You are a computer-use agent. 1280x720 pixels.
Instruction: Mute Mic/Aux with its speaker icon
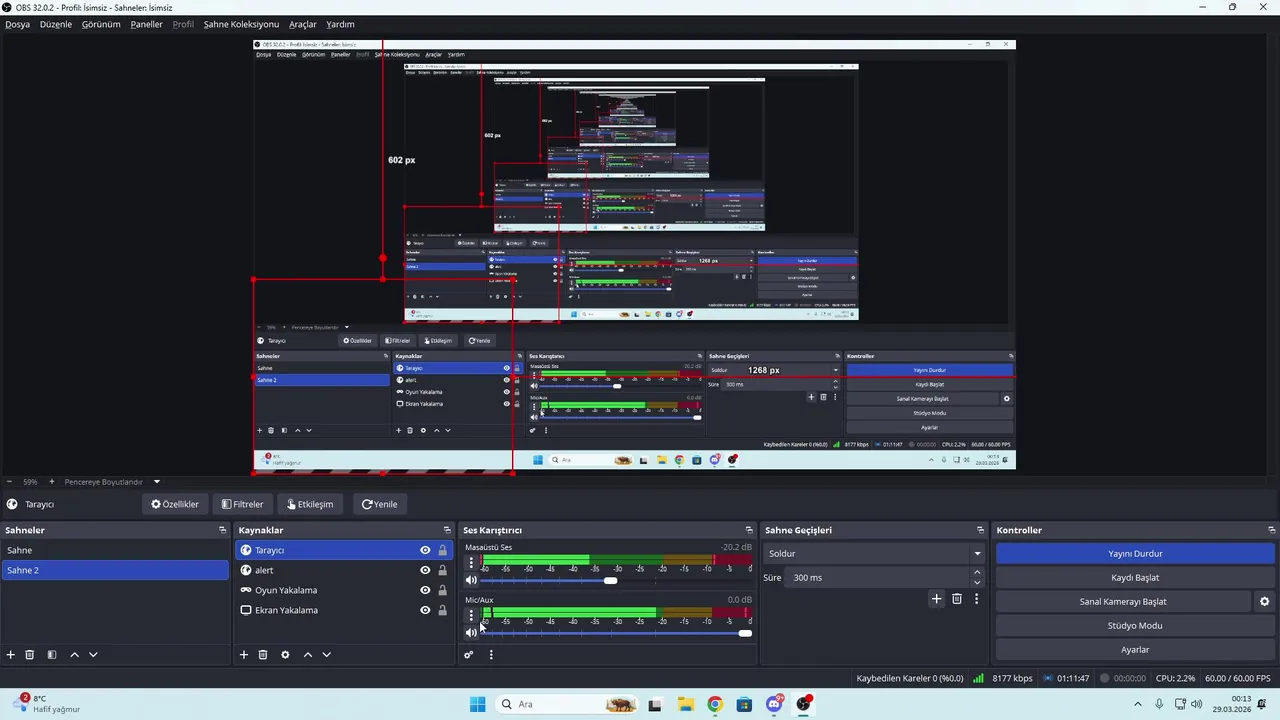tap(471, 632)
